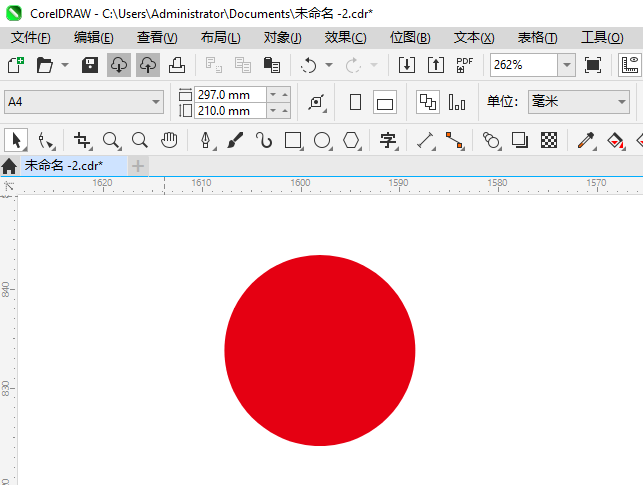The height and width of the screenshot is (485, 643).
Task: Open the 位图(B) menu
Action: 410,38
